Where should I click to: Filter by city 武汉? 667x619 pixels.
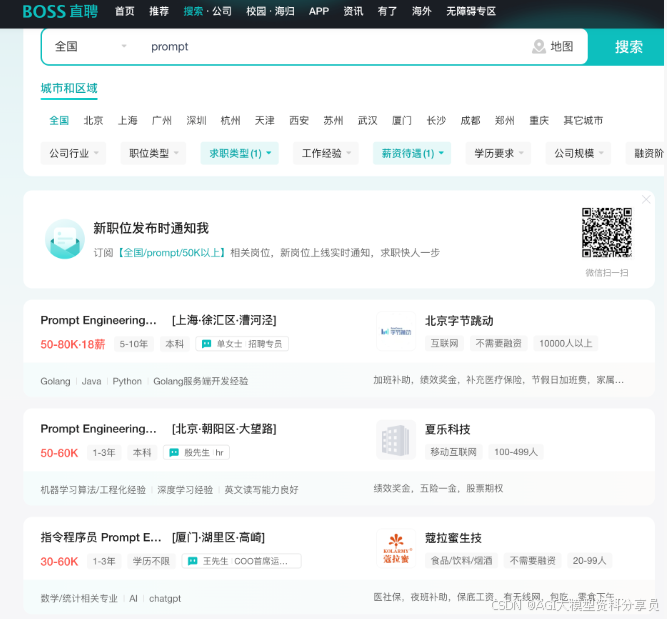pyautogui.click(x=368, y=120)
